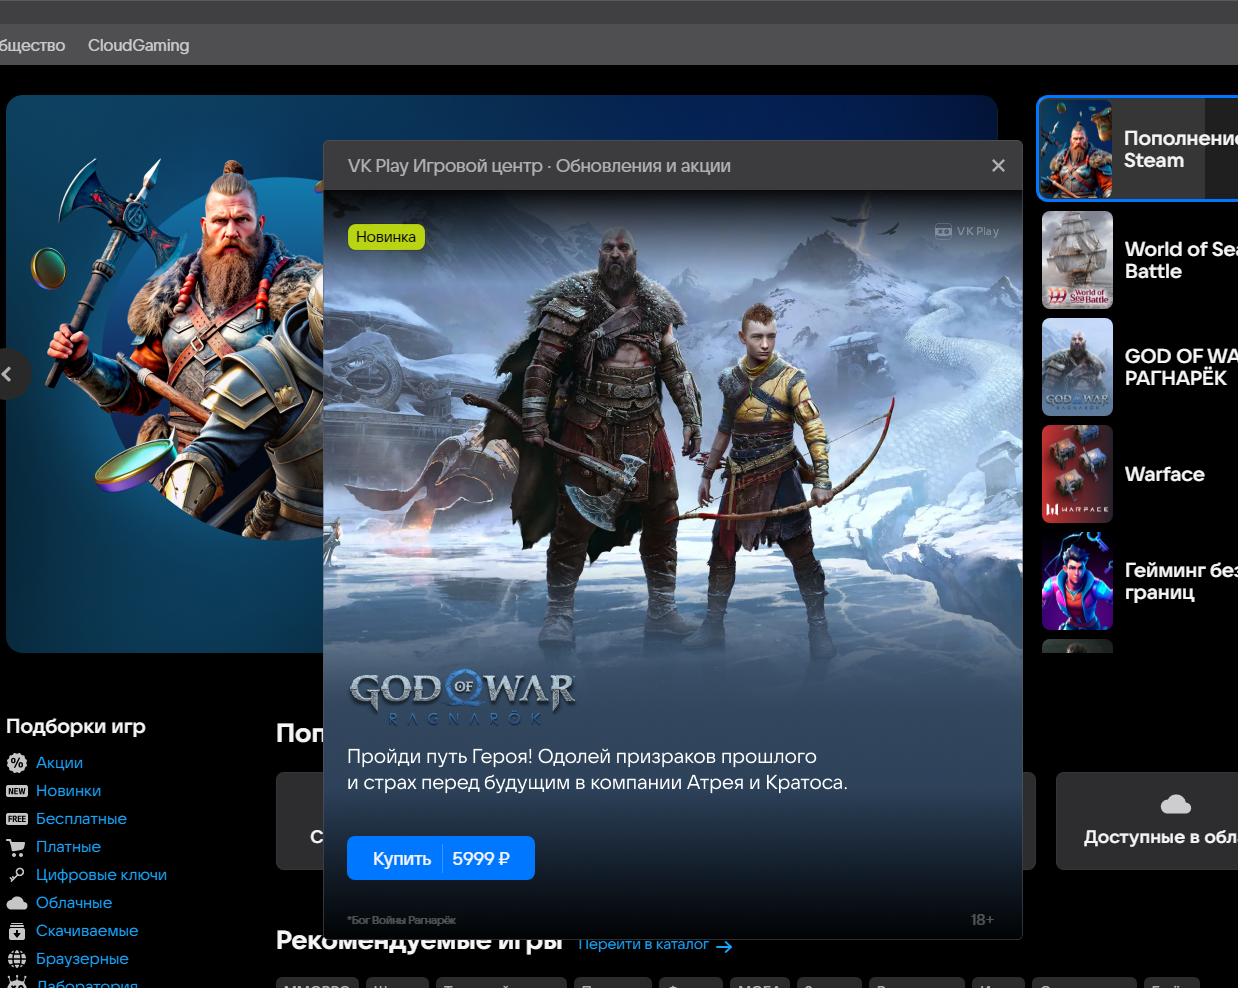
Task: Go to catalog via Перейти в каталог
Action: pos(643,944)
